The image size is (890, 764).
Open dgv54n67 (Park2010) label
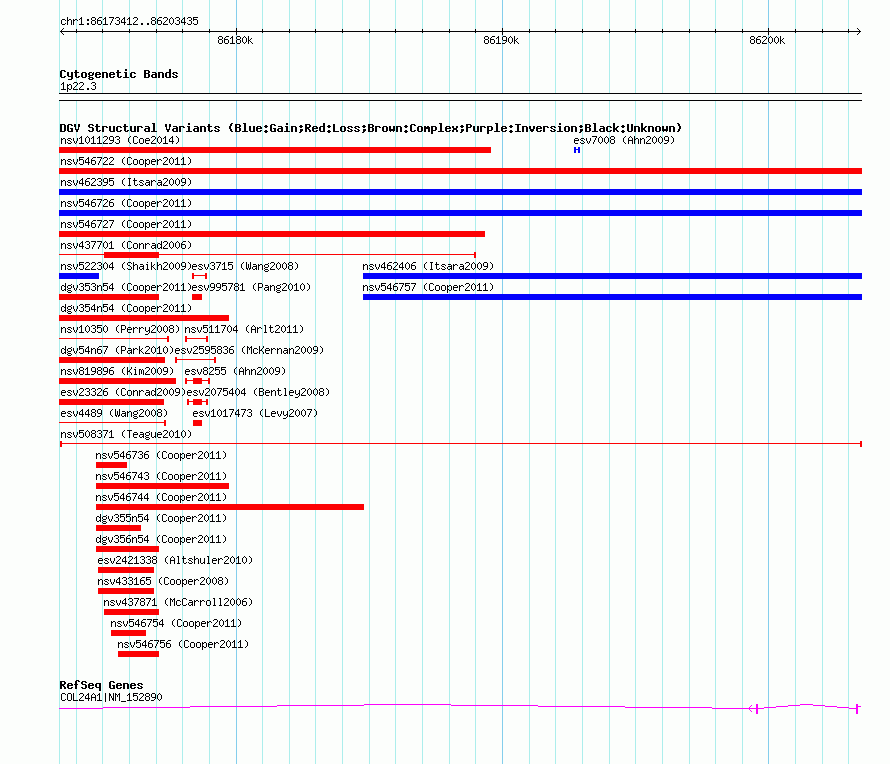click(116, 350)
